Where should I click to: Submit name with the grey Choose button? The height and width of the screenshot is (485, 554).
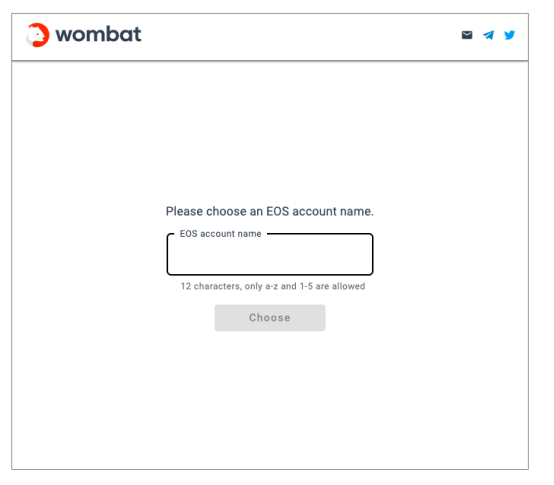(x=270, y=318)
